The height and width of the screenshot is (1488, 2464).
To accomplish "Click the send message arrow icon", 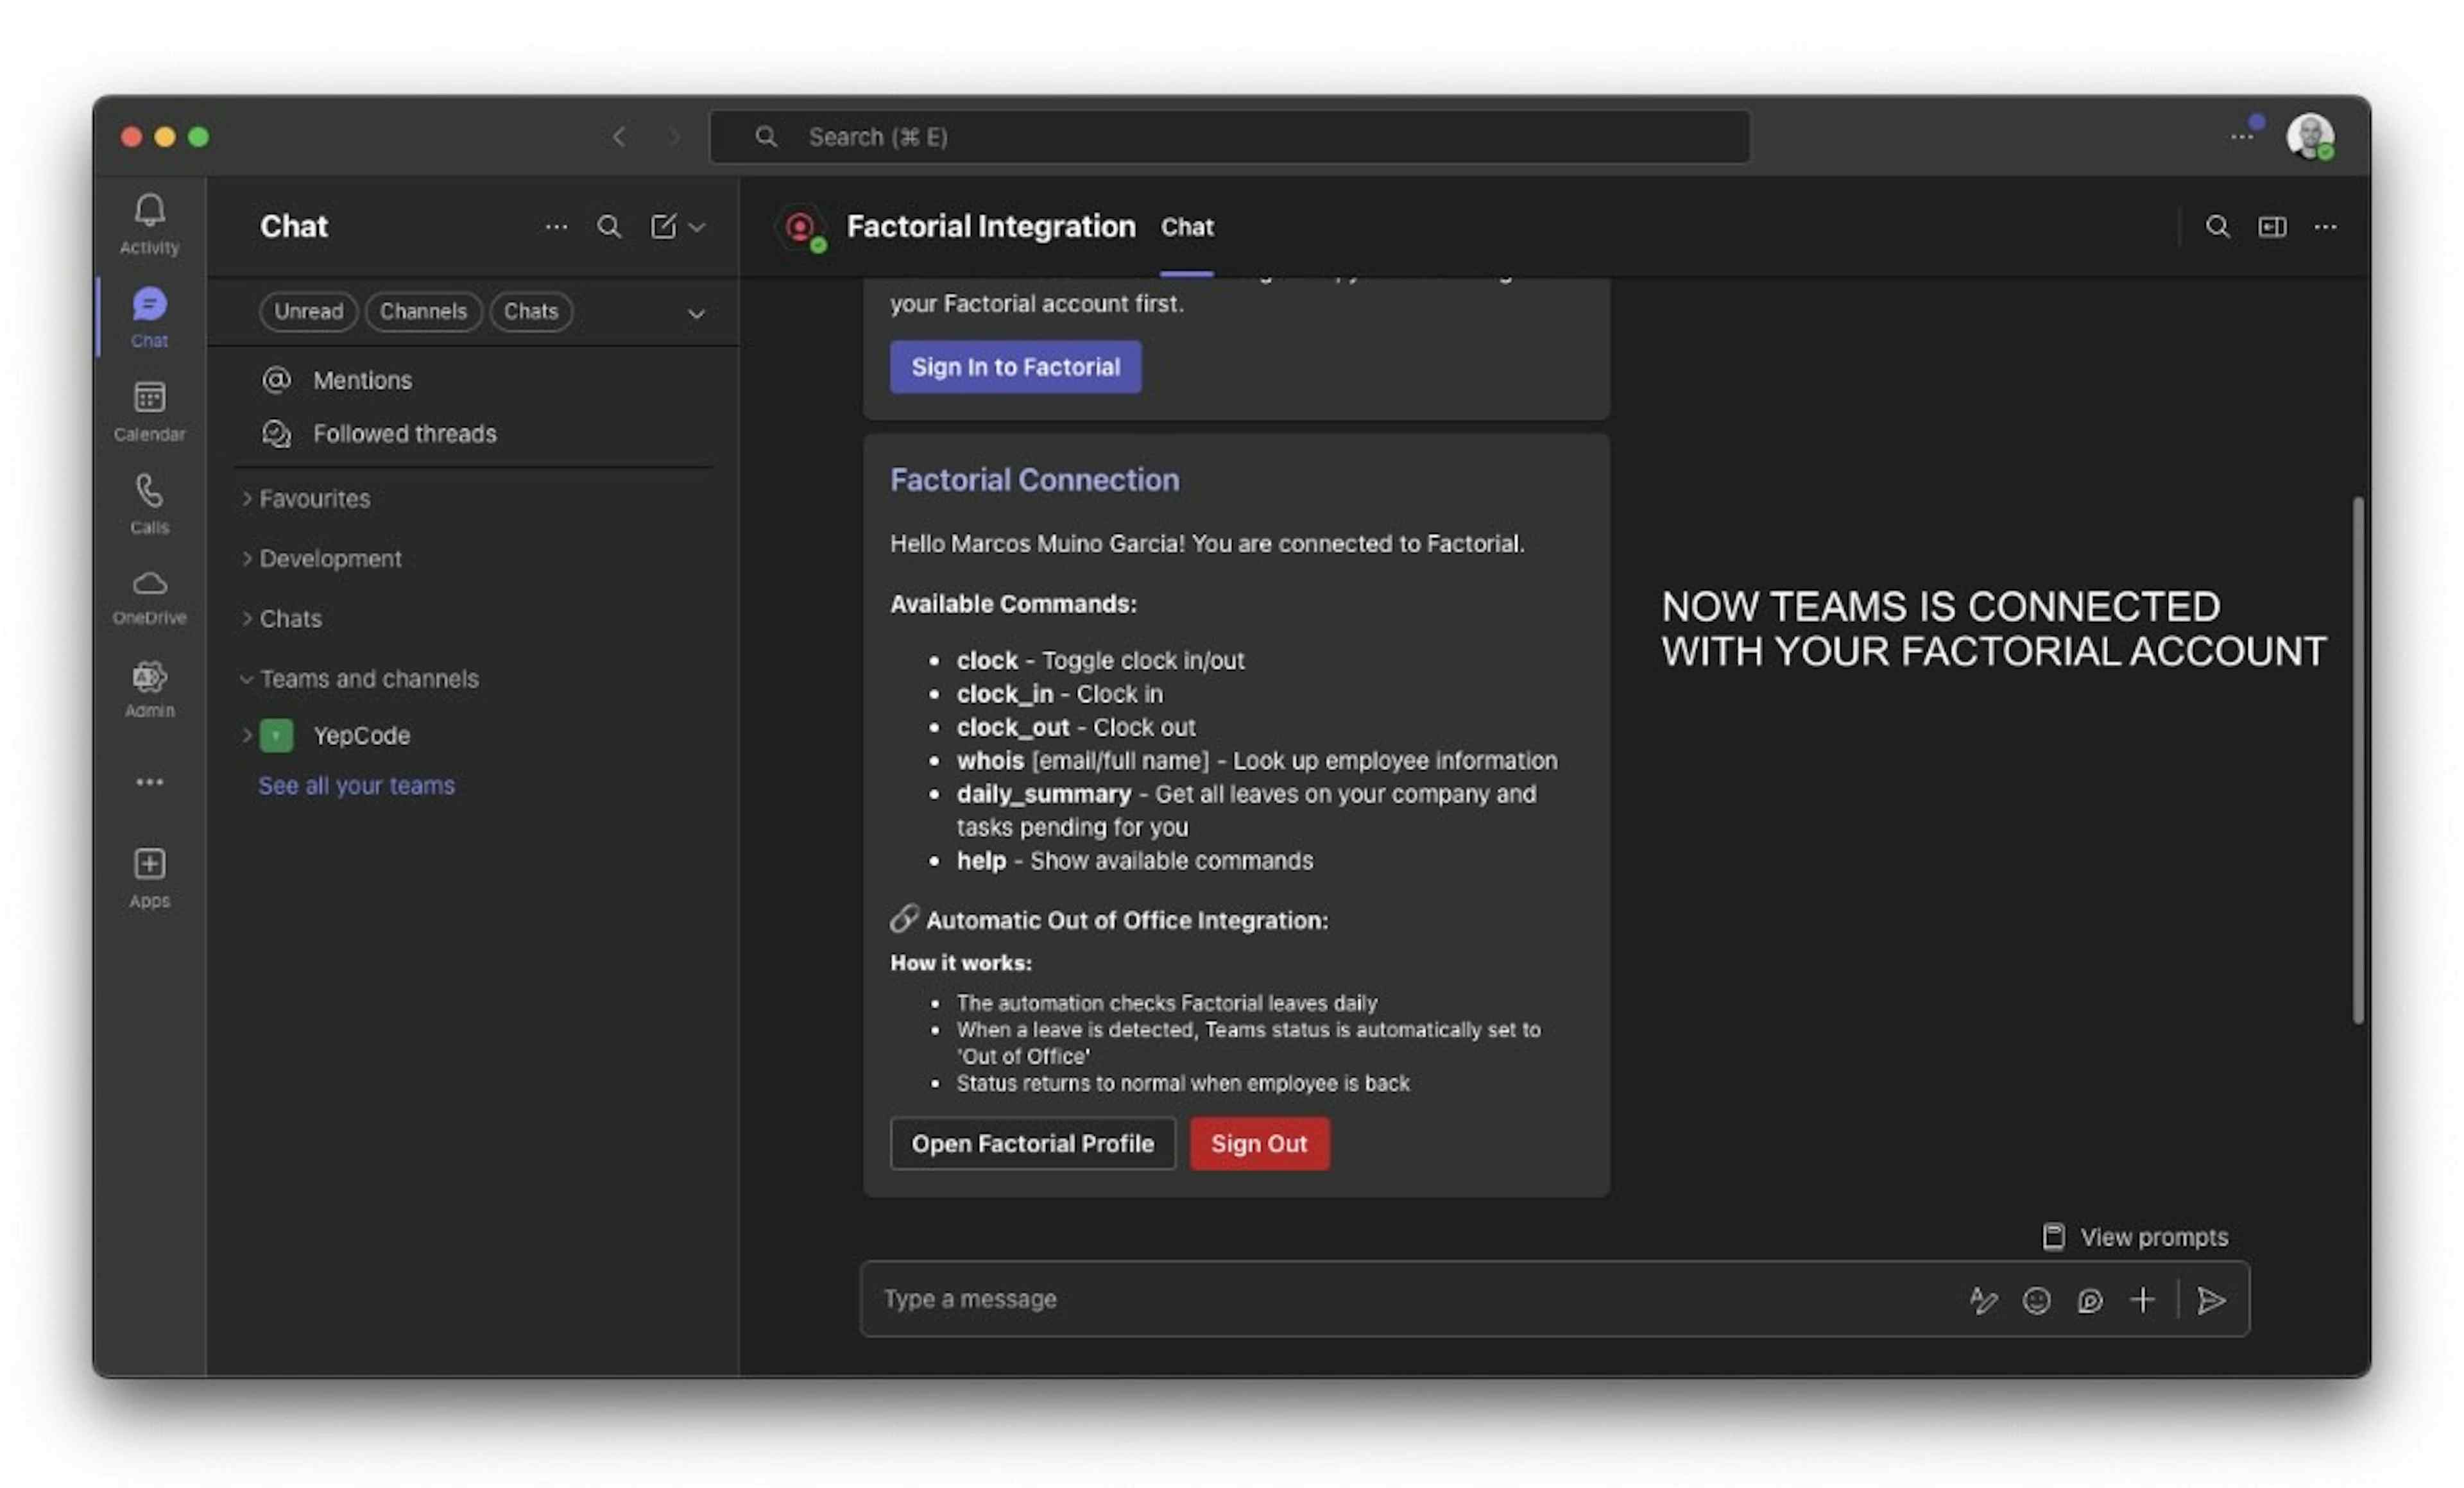I will tap(2211, 1300).
